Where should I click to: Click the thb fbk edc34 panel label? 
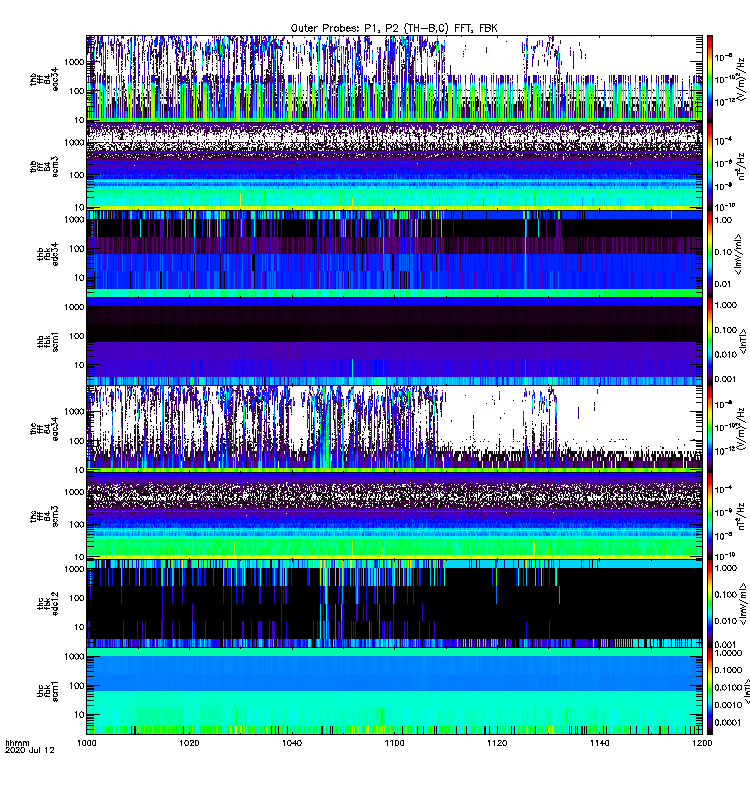point(47,254)
